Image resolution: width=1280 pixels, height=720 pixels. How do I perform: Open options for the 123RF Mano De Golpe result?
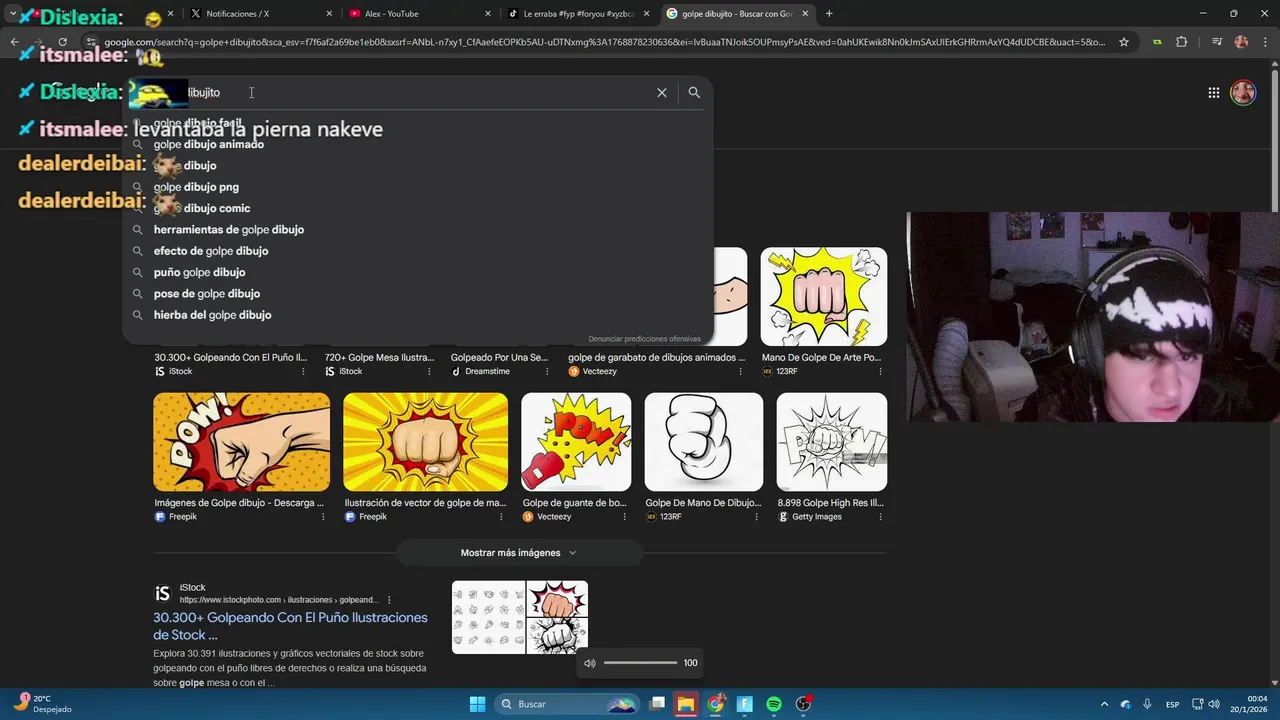click(881, 371)
